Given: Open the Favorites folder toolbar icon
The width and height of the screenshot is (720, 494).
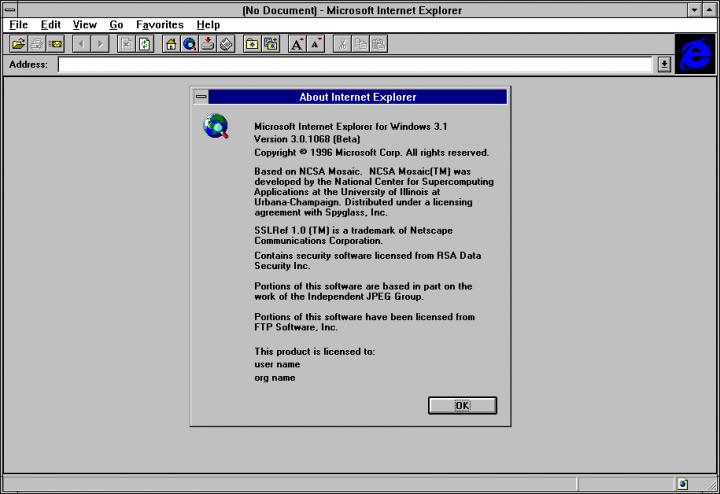Looking at the screenshot, I should 252,44.
